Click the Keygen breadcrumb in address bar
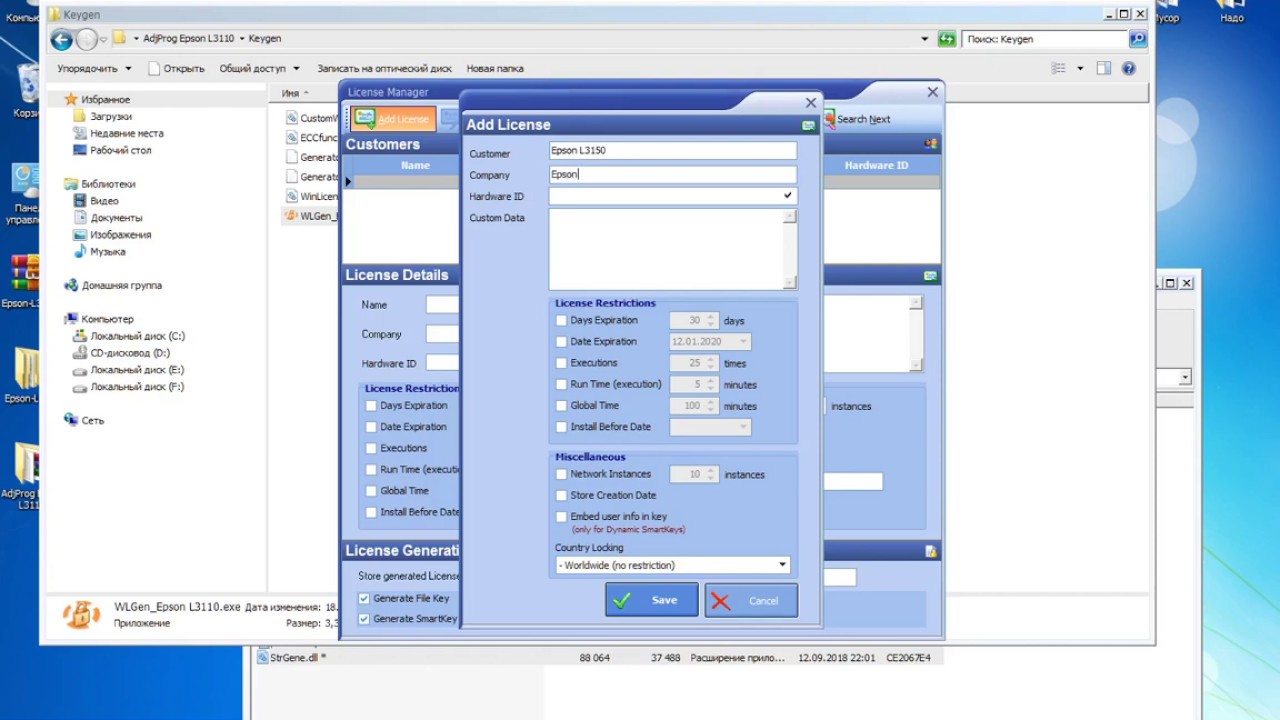The height and width of the screenshot is (720, 1280). [264, 39]
